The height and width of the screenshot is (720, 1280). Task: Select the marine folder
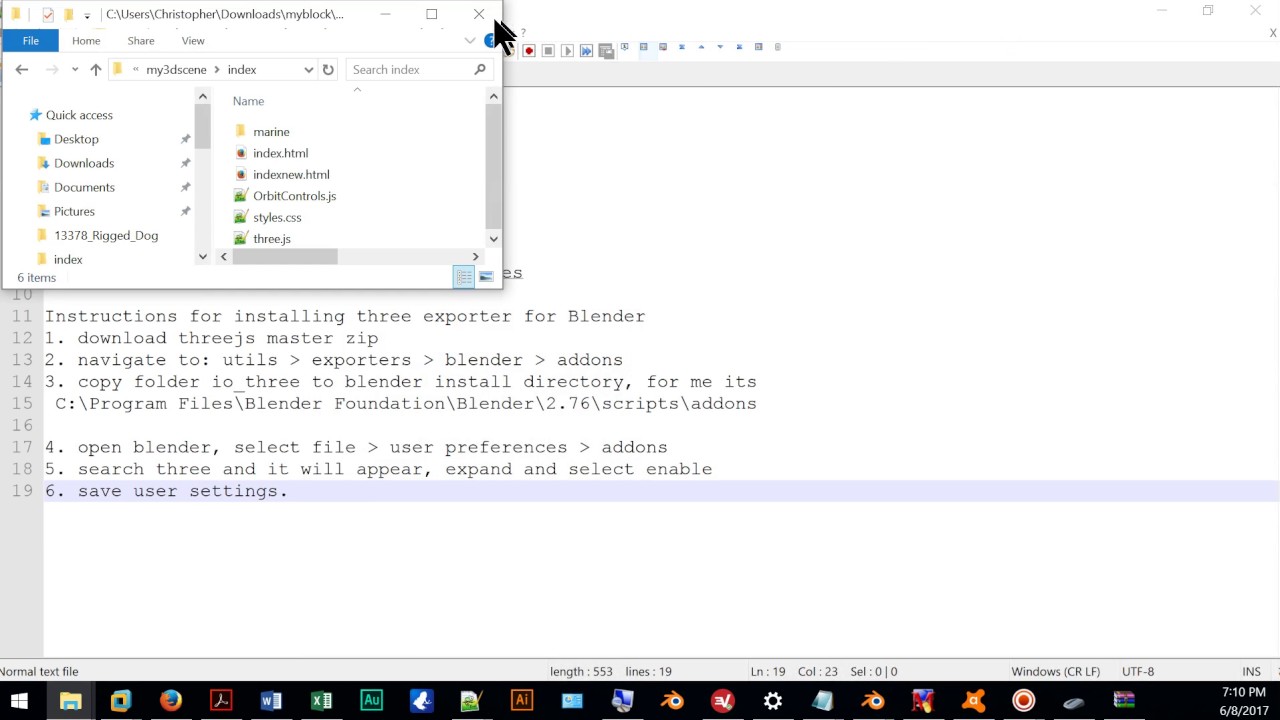pos(271,131)
